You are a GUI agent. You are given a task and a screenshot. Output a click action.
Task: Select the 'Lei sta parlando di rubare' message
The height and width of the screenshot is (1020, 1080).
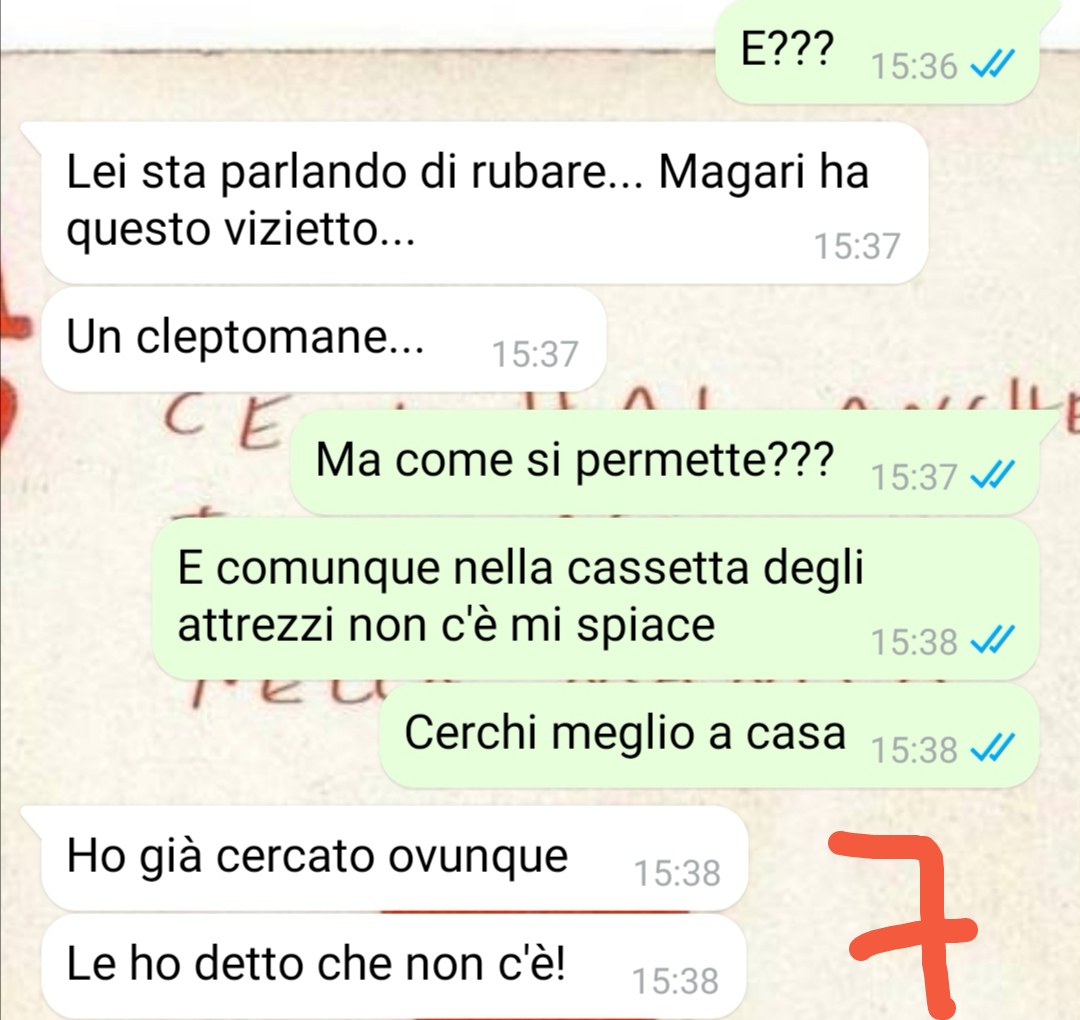coord(484,202)
